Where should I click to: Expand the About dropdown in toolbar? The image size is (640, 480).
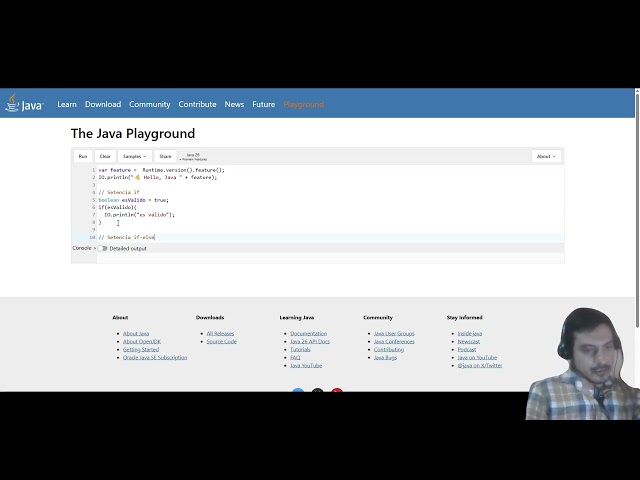pyautogui.click(x=546, y=156)
